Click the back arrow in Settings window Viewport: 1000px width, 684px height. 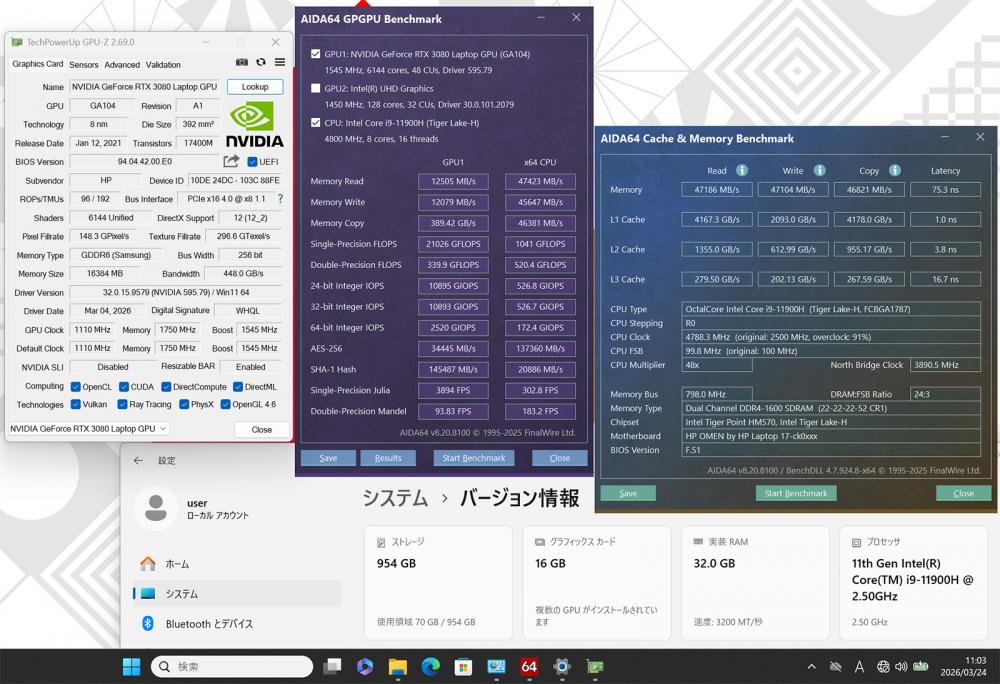pyautogui.click(x=138, y=460)
